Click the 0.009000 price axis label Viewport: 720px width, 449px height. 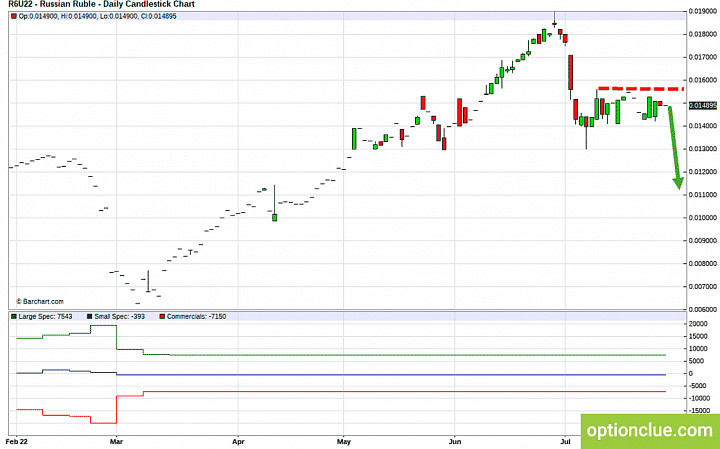tap(703, 241)
